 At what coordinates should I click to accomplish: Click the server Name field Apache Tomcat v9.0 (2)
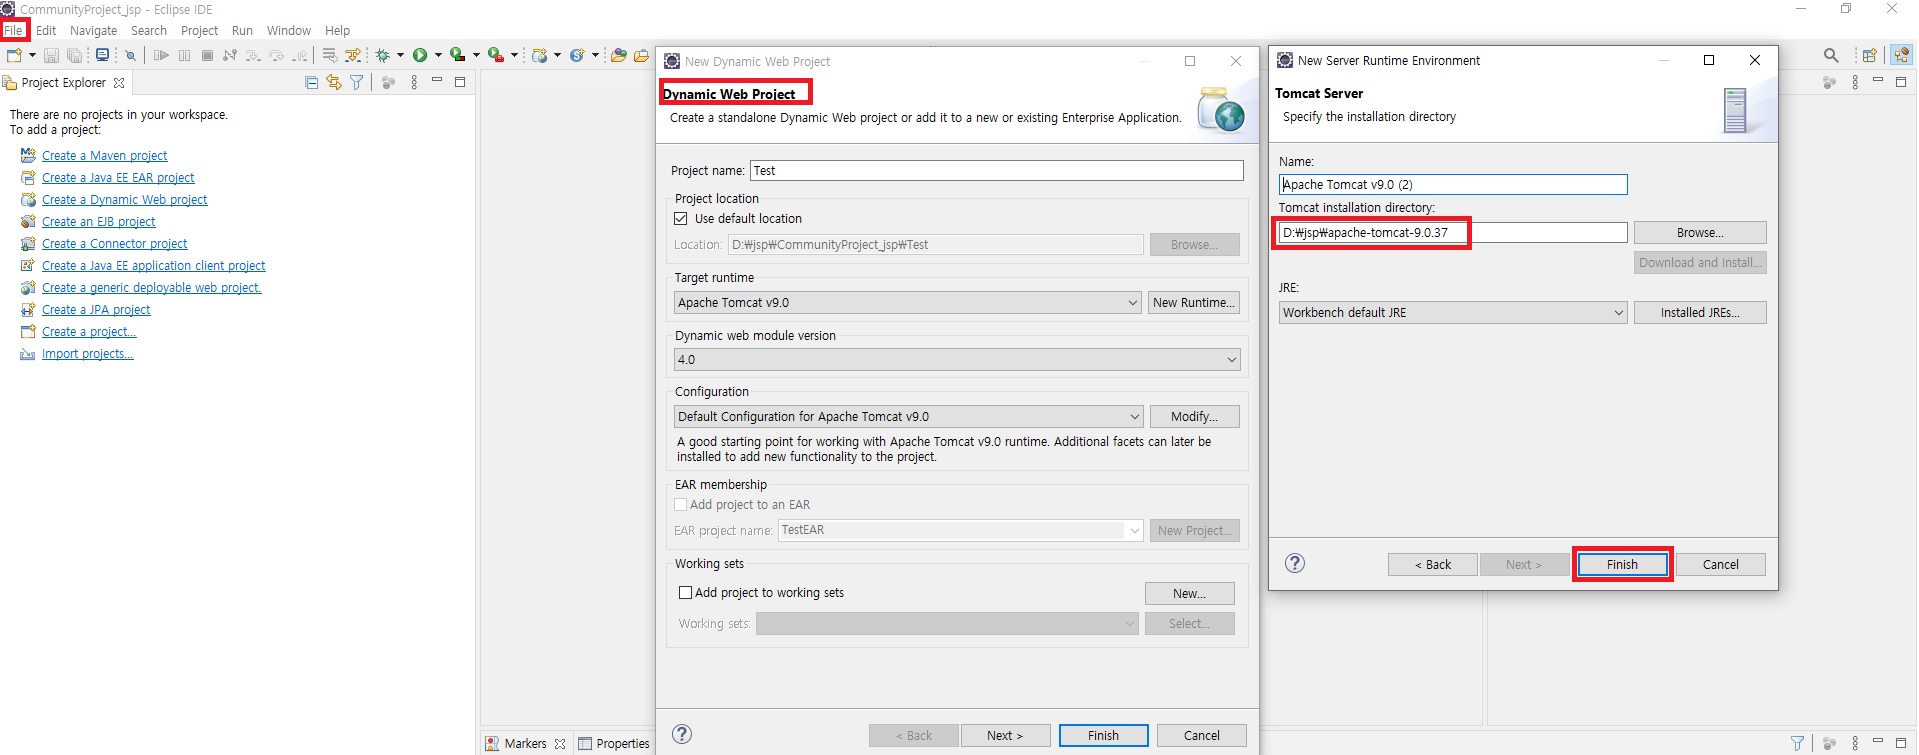tap(1453, 184)
